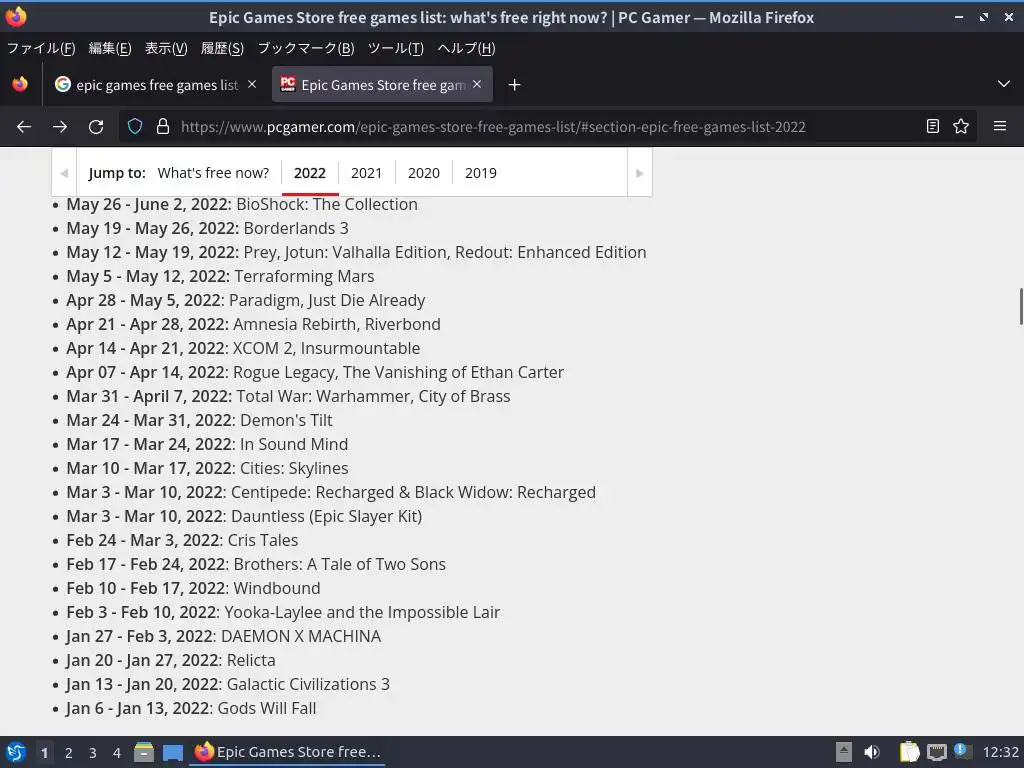The image size is (1024, 768).
Task: Focus the Firefox window taskbar button
Action: click(287, 752)
